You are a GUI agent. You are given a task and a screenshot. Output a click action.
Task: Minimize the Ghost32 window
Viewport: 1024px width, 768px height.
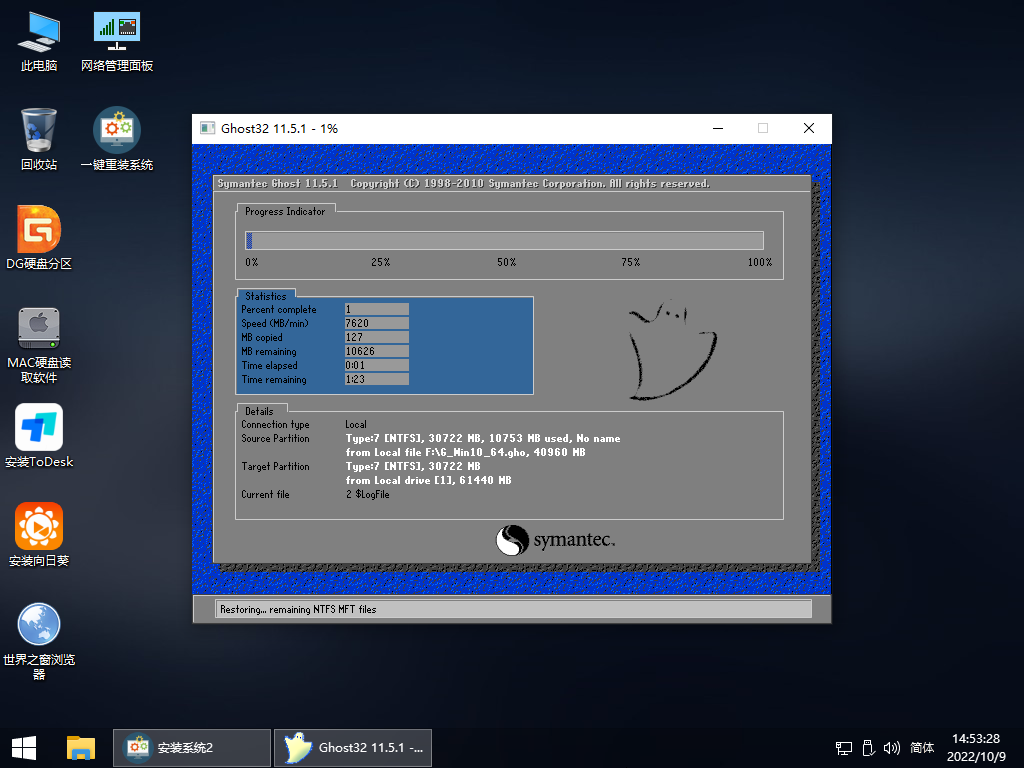[x=717, y=128]
